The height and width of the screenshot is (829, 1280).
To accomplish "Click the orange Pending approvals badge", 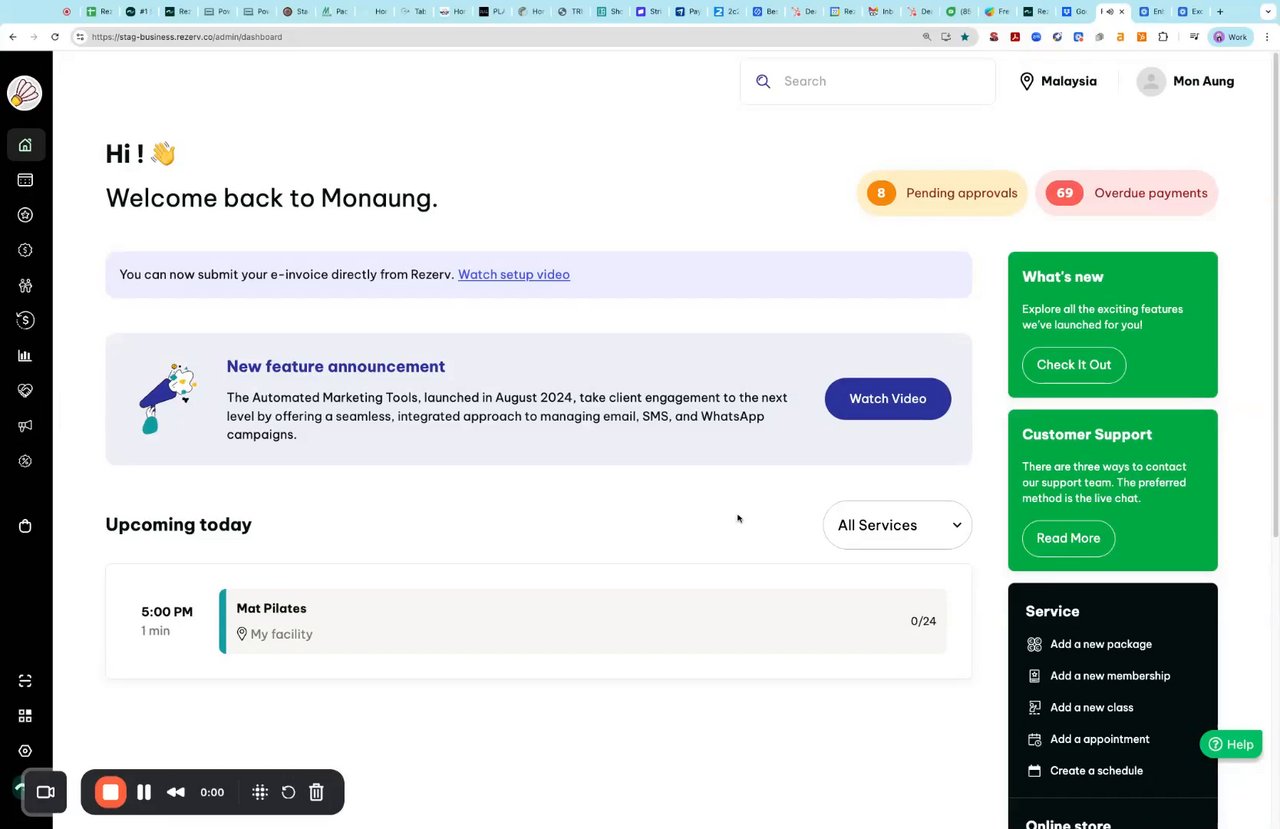I will (942, 193).
